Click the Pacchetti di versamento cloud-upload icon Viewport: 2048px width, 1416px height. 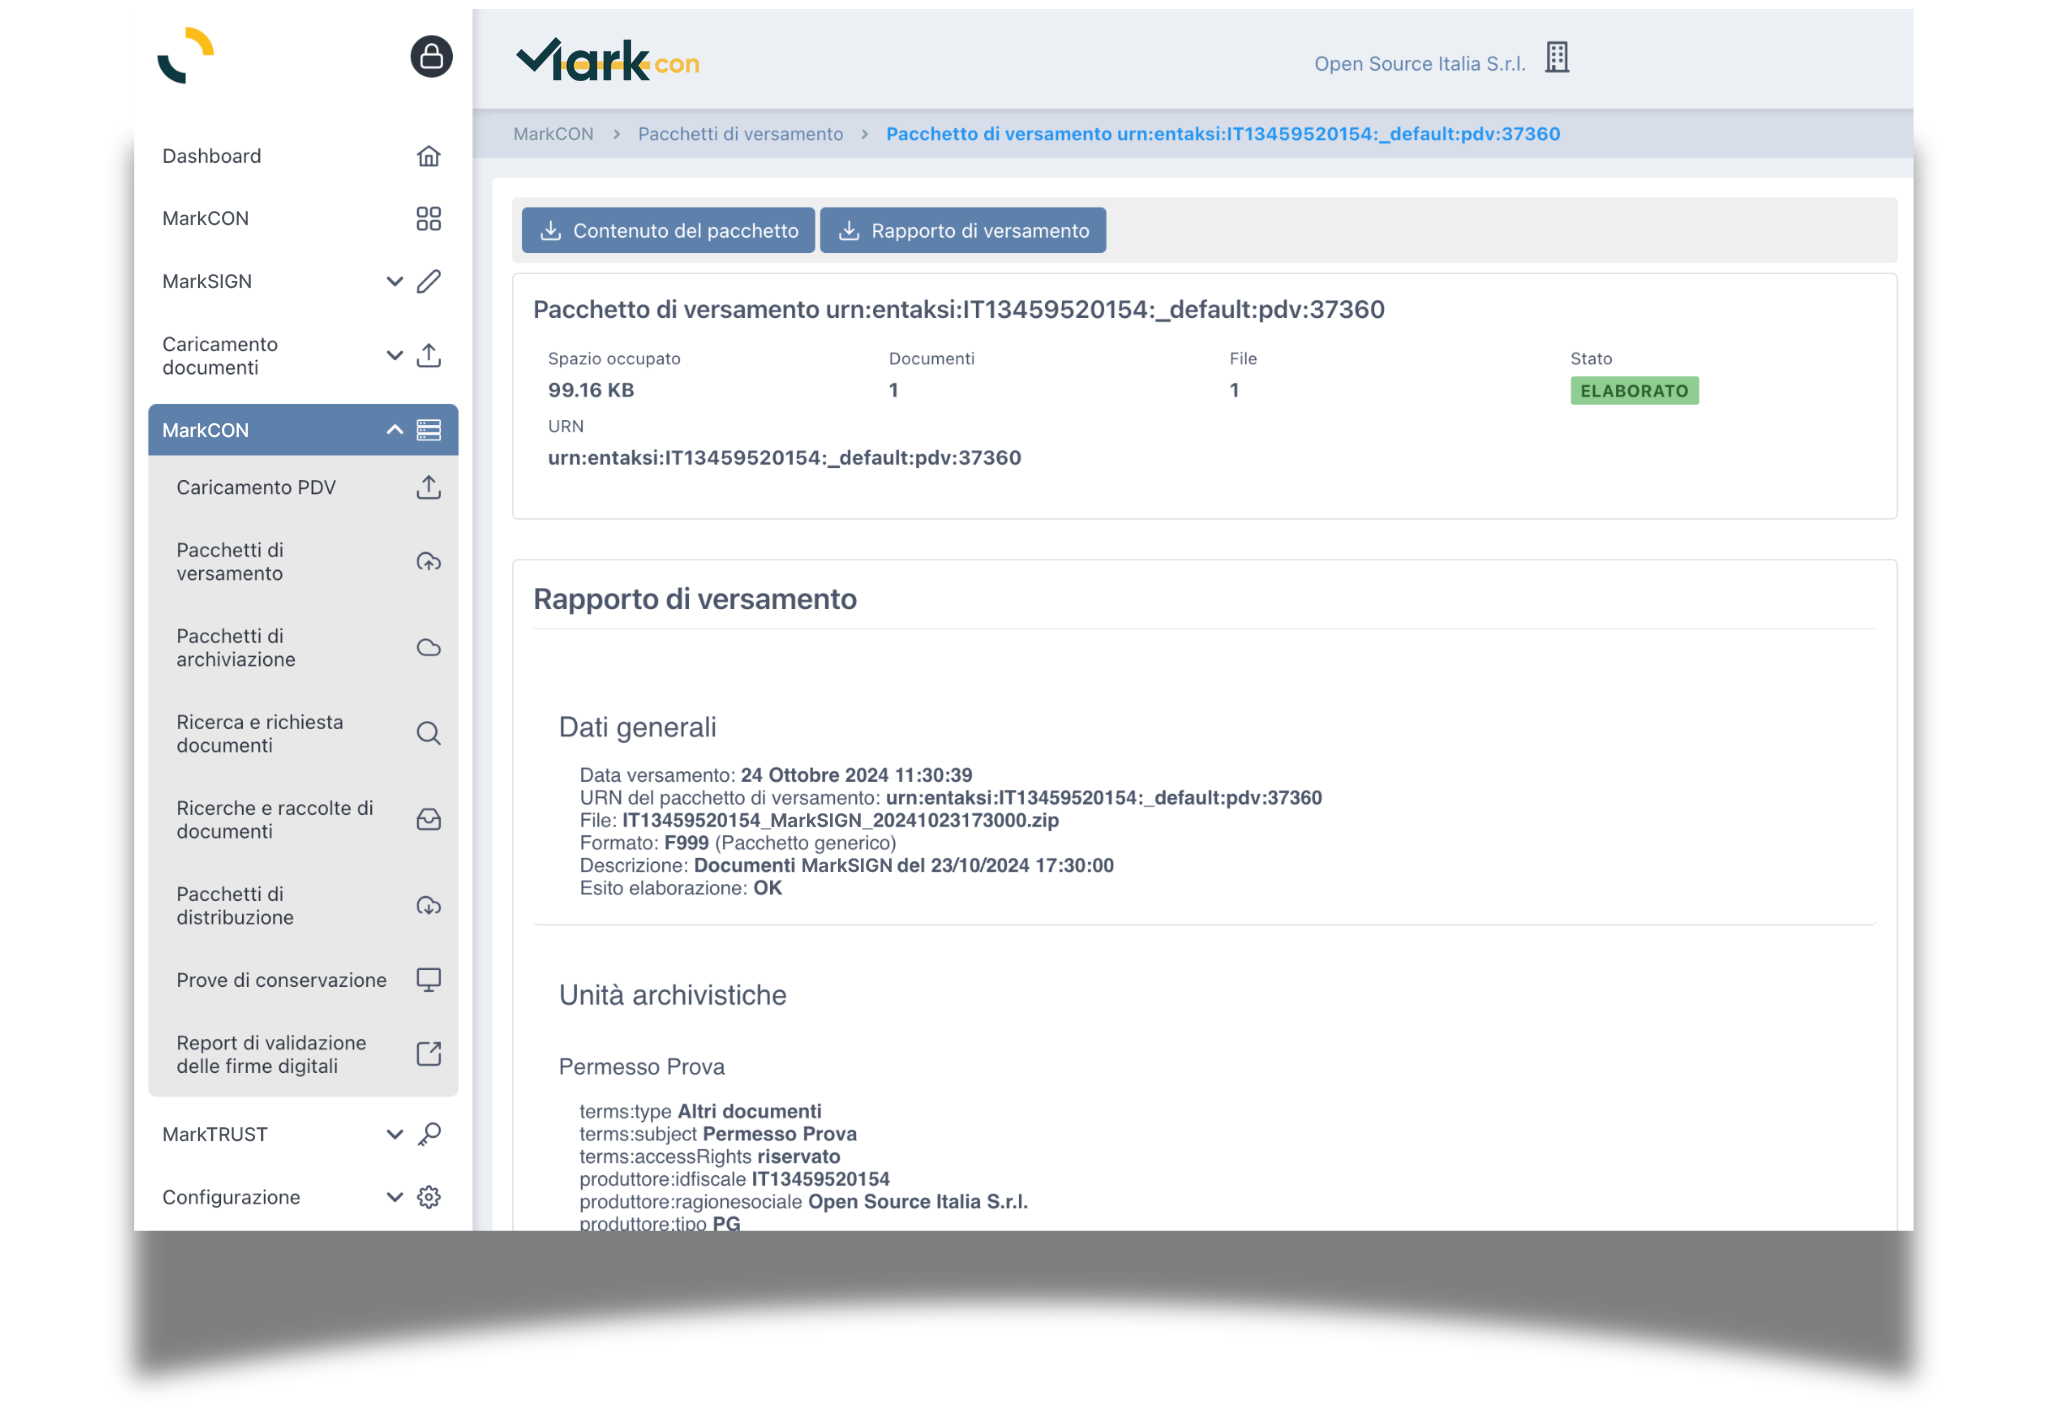coord(429,561)
